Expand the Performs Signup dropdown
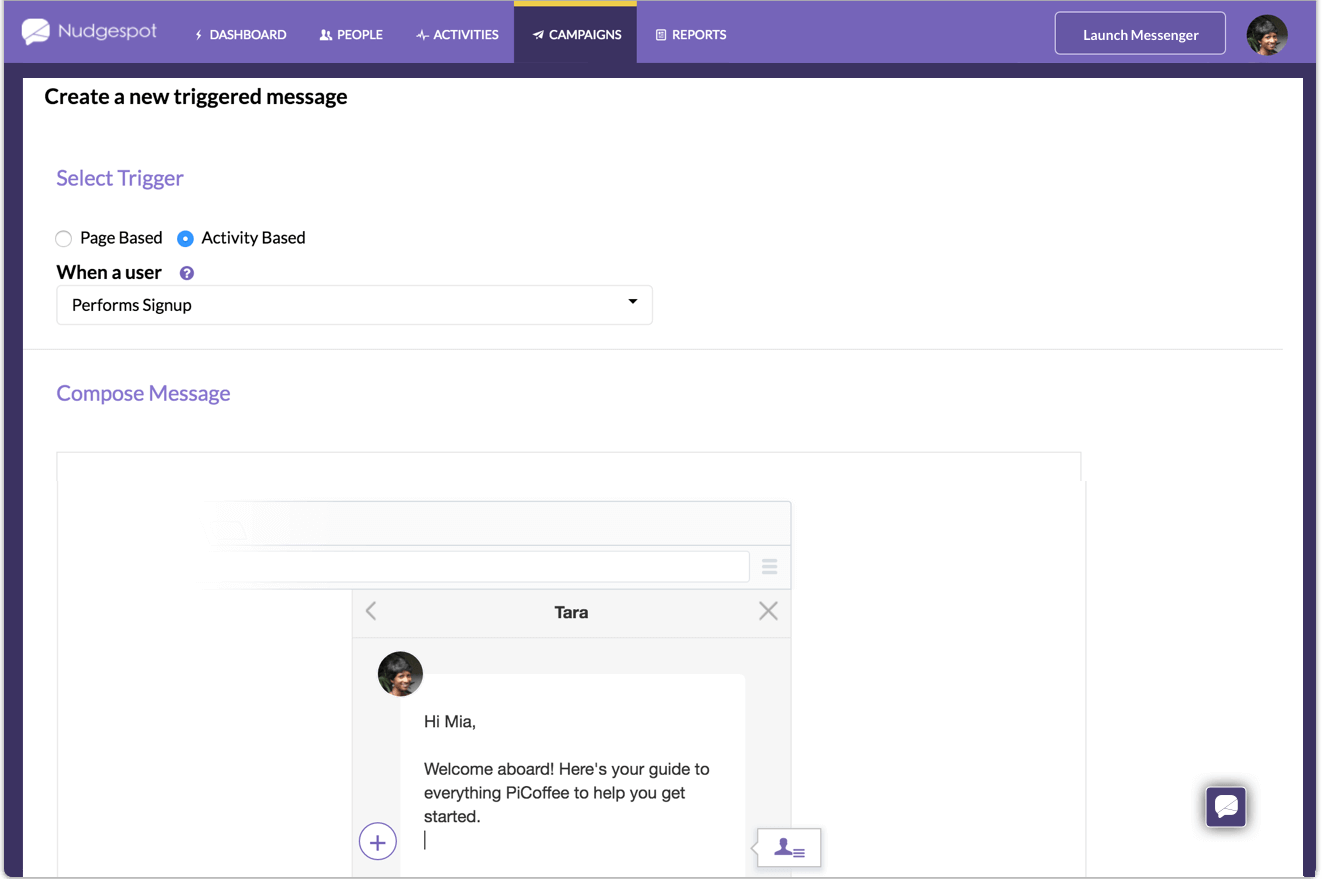 click(x=354, y=305)
